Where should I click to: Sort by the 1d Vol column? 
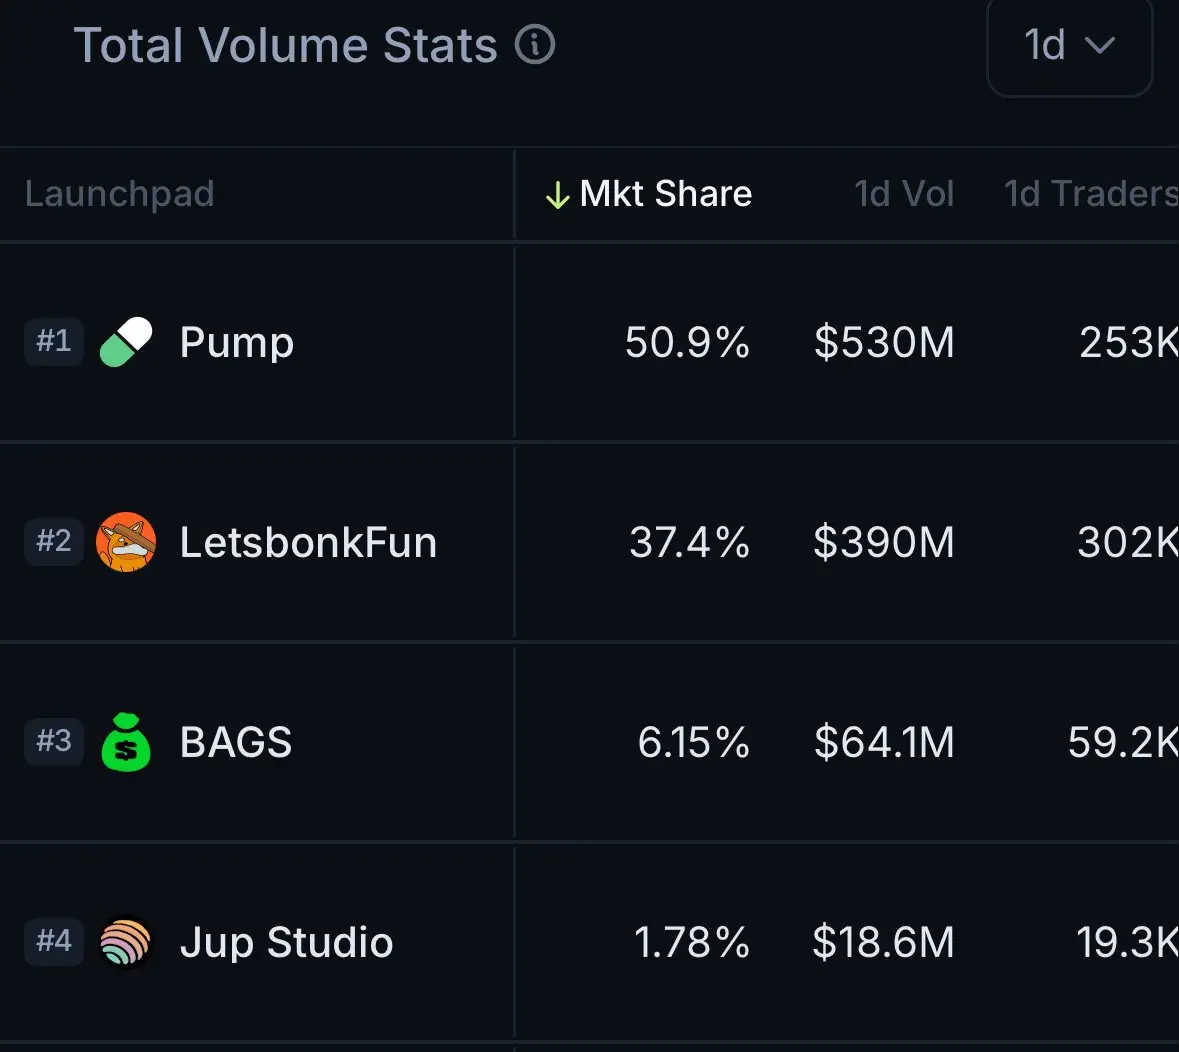pos(904,194)
